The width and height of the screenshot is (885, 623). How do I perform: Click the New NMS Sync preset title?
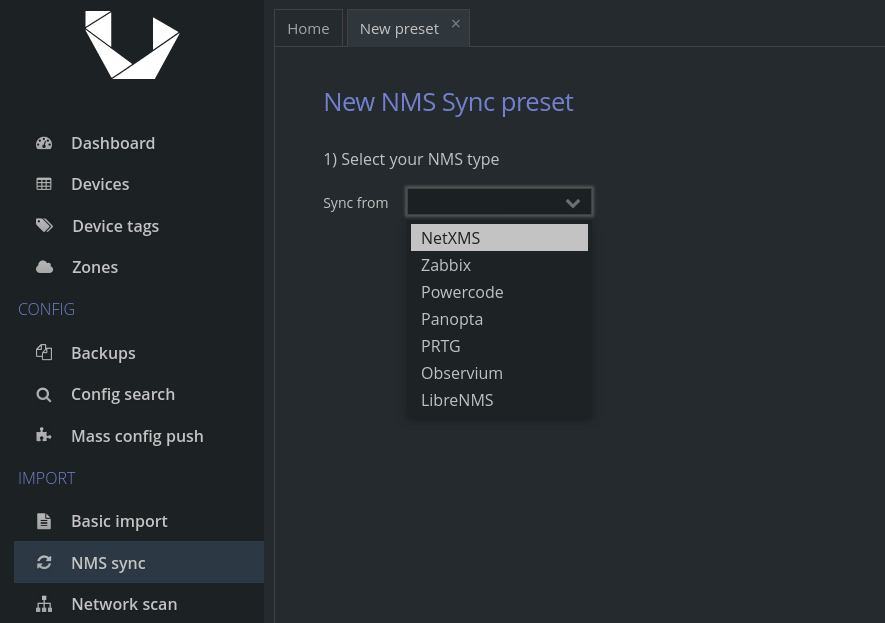coord(448,103)
